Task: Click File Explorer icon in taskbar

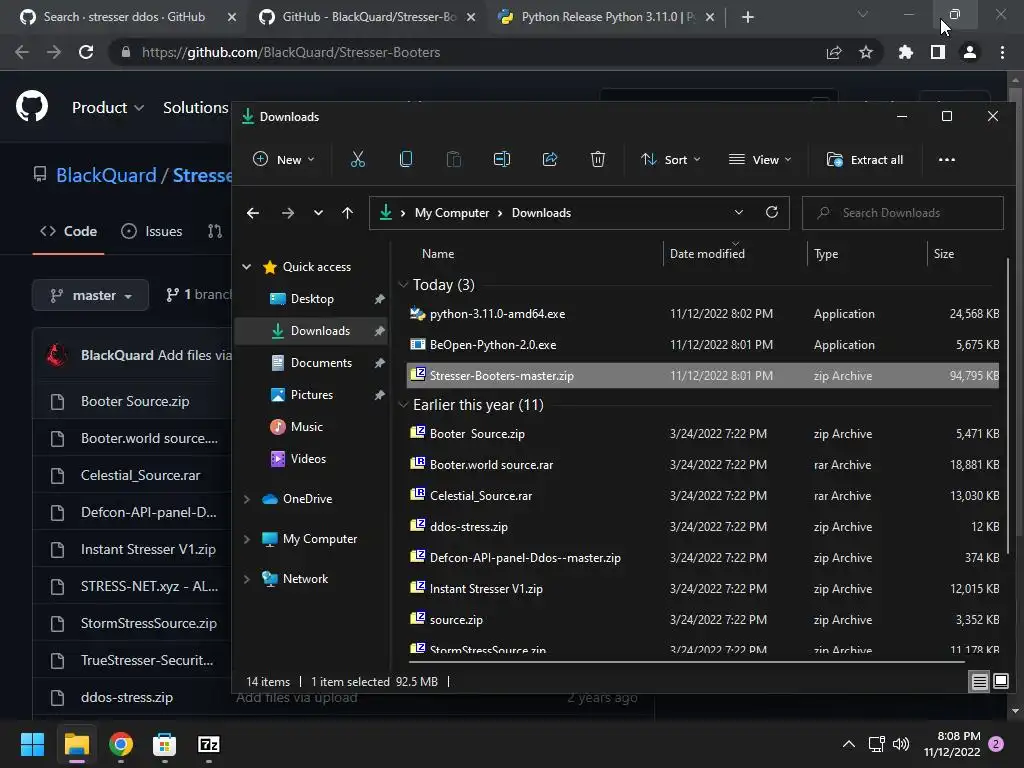Action: coord(76,744)
